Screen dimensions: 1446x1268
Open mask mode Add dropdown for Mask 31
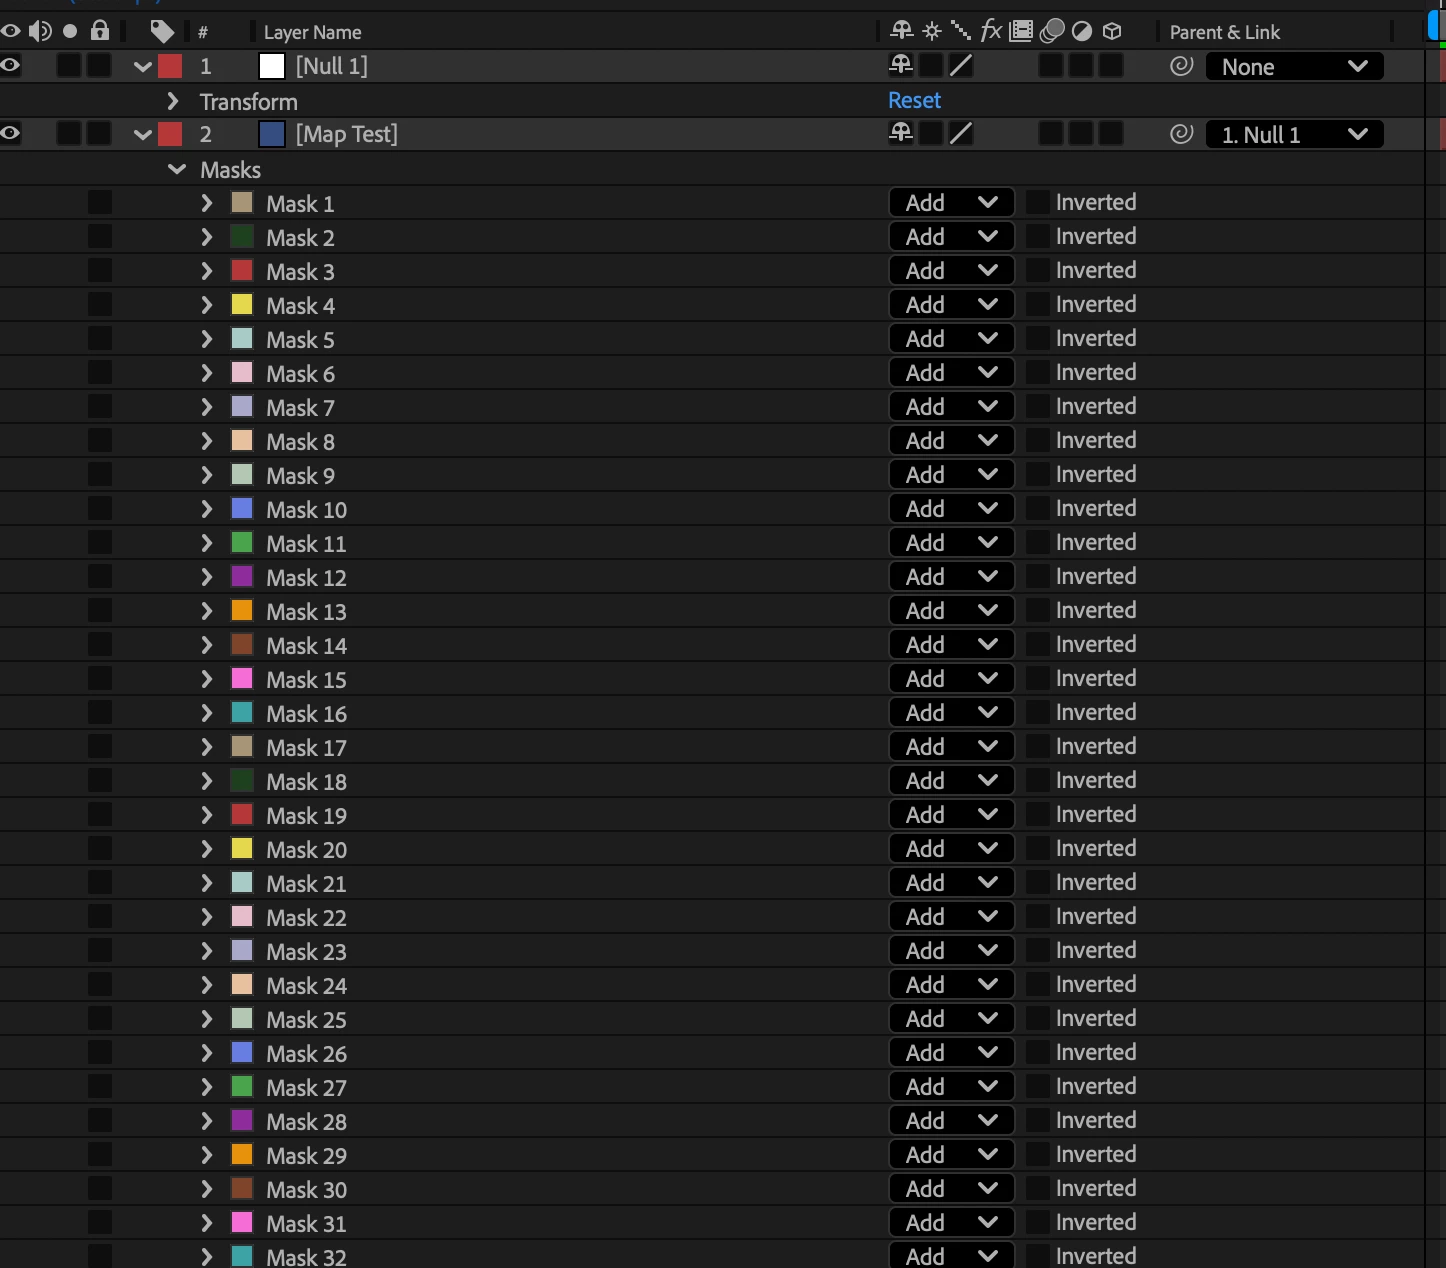pos(952,1223)
